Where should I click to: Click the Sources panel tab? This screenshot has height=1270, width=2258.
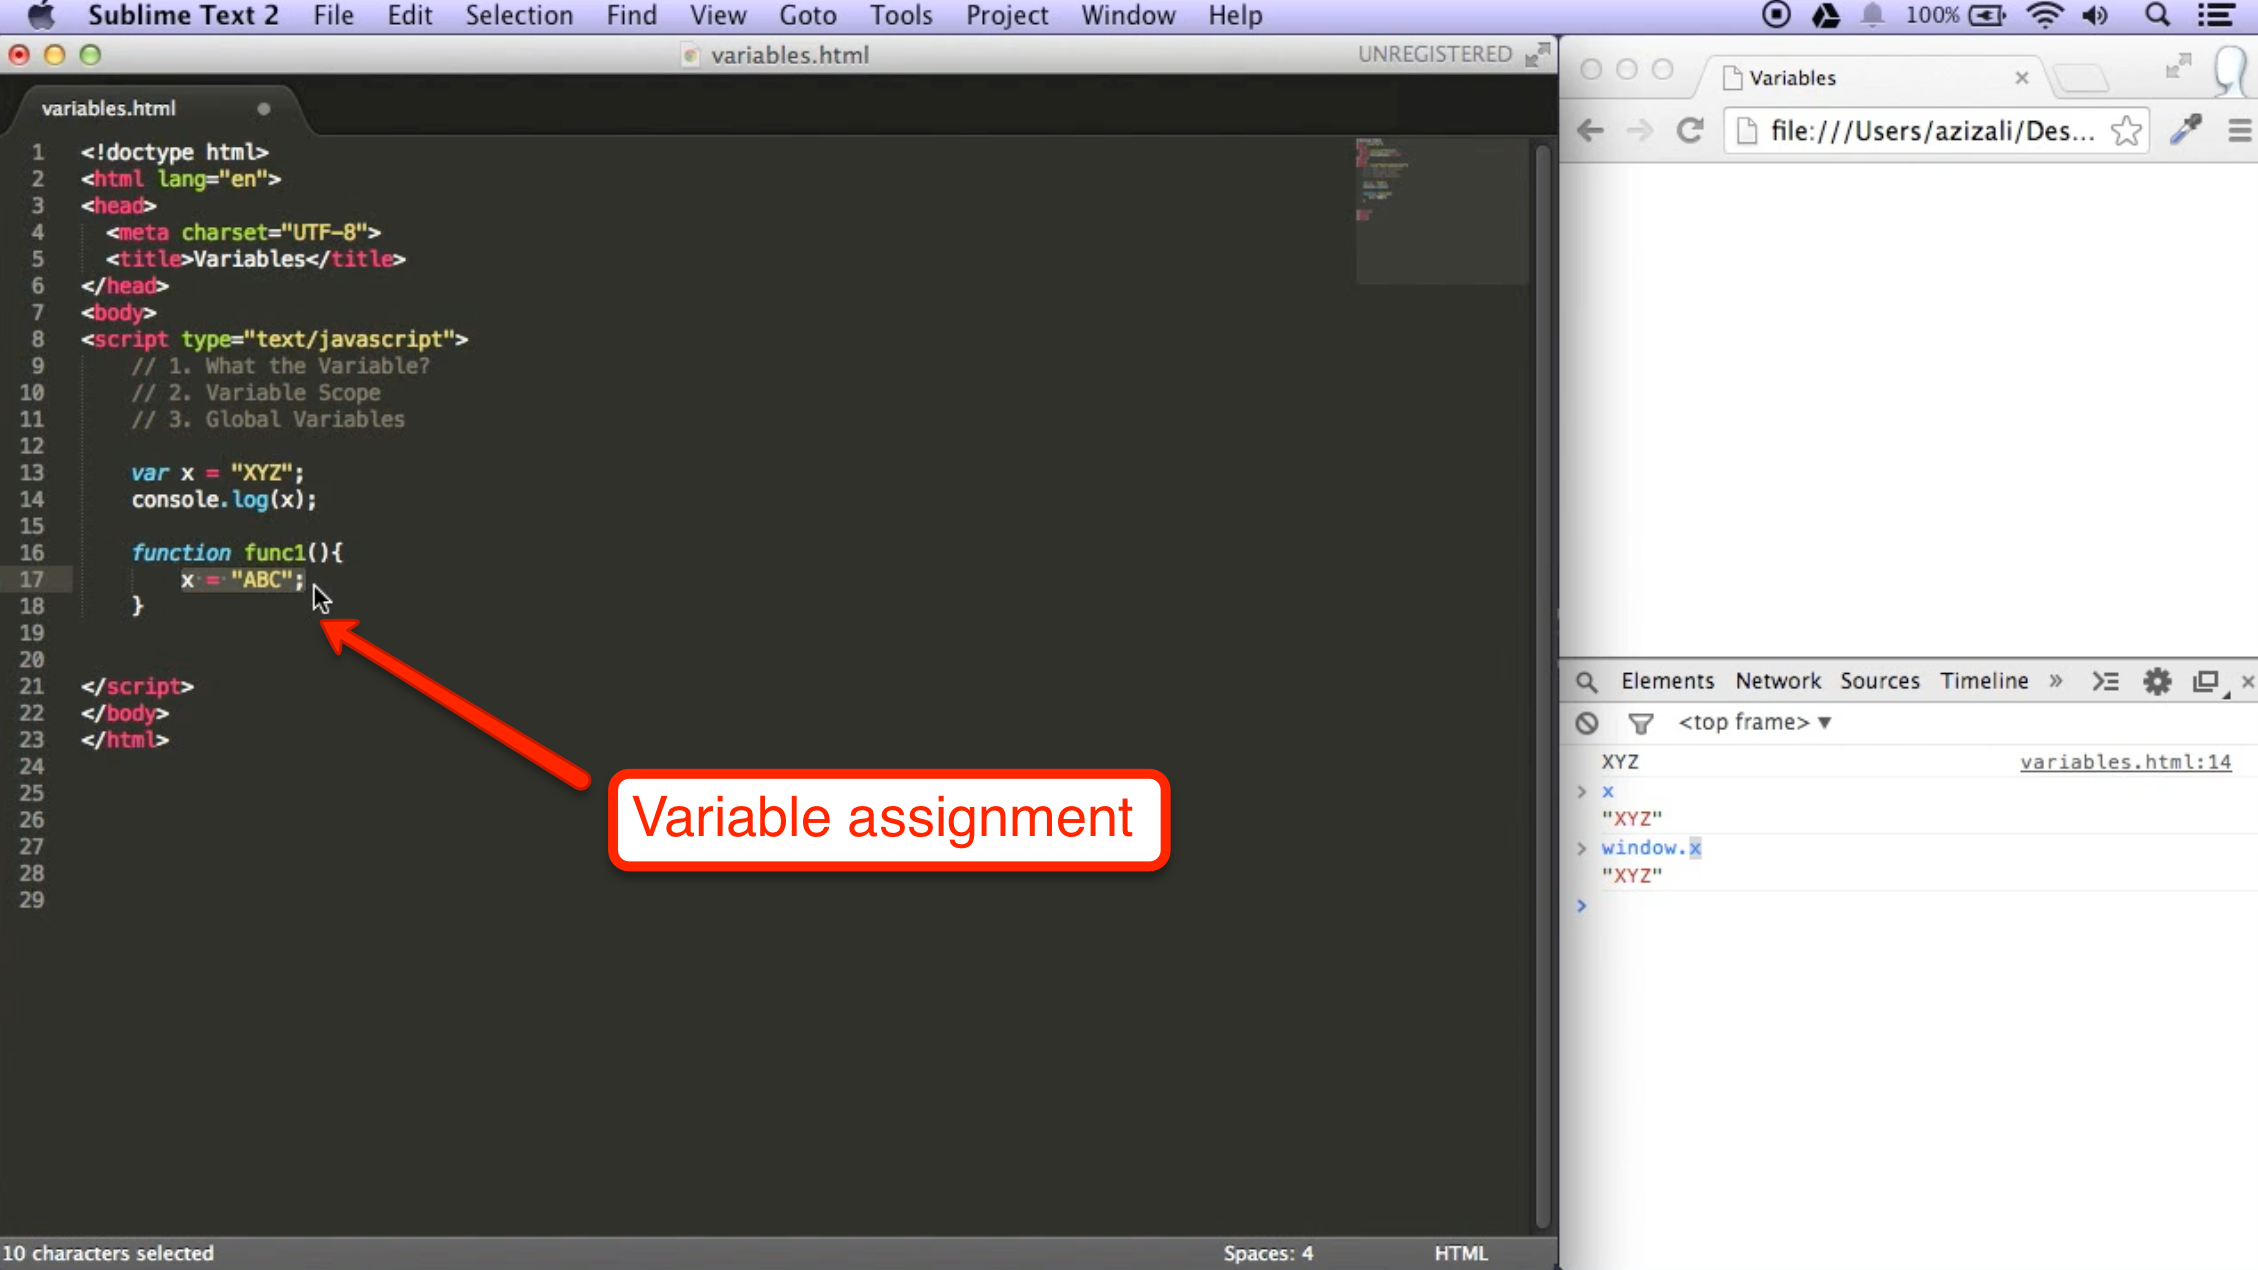coord(1880,681)
